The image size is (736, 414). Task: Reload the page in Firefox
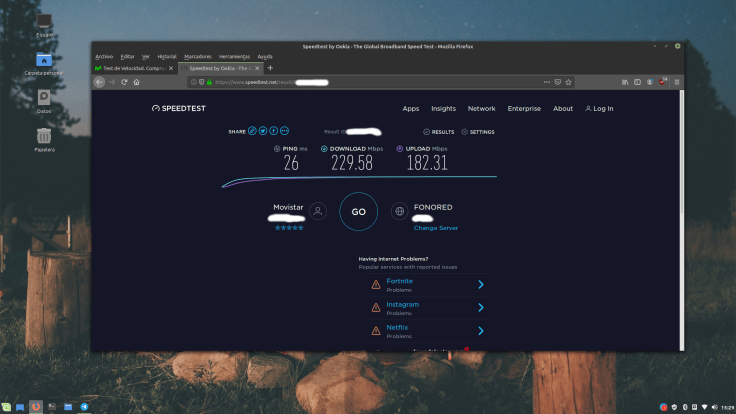pyautogui.click(x=124, y=82)
